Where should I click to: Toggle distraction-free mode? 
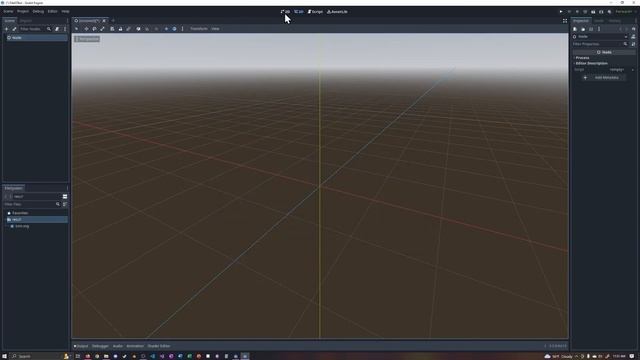pos(565,21)
